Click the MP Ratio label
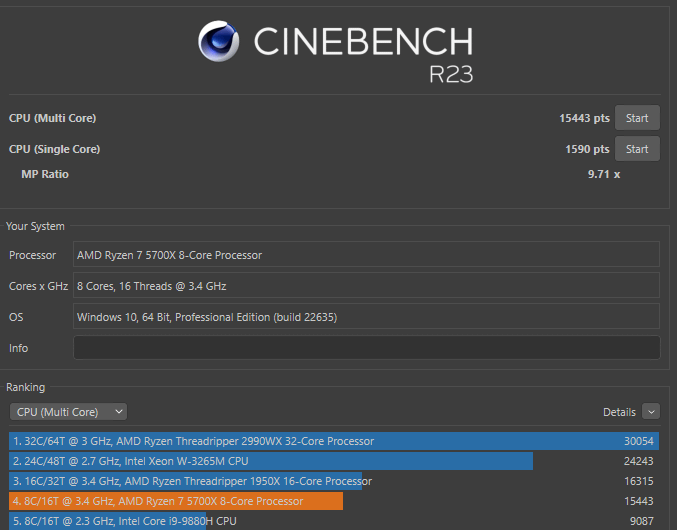This screenshot has width=677, height=530. point(45,174)
